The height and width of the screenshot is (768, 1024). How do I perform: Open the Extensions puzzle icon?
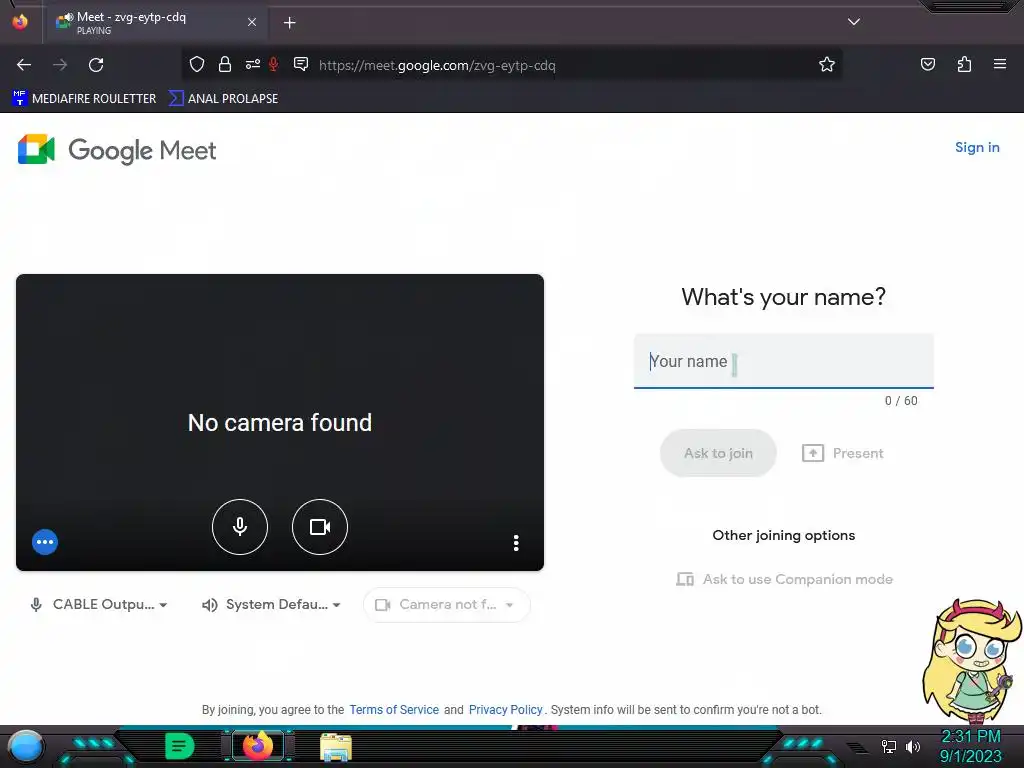(x=964, y=64)
